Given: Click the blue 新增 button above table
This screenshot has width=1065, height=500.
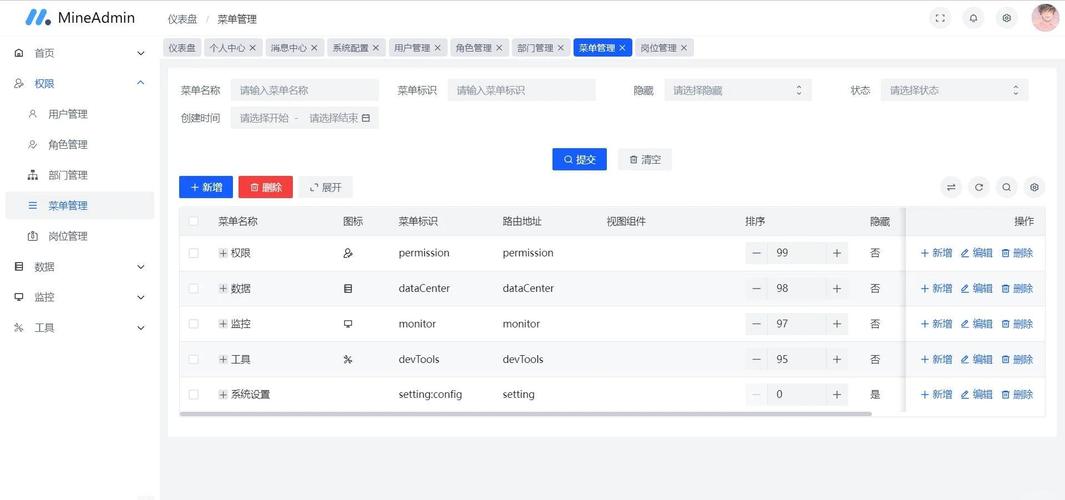Looking at the screenshot, I should click(x=206, y=188).
